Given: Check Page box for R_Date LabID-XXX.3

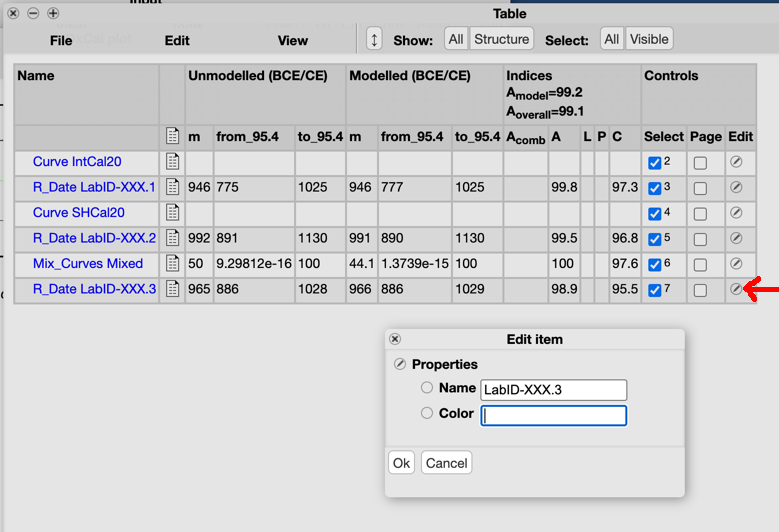Looking at the screenshot, I should click(701, 291).
